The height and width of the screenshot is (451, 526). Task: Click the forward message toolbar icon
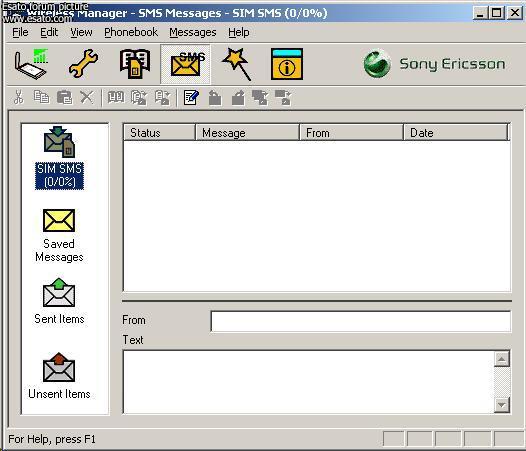(x=238, y=98)
